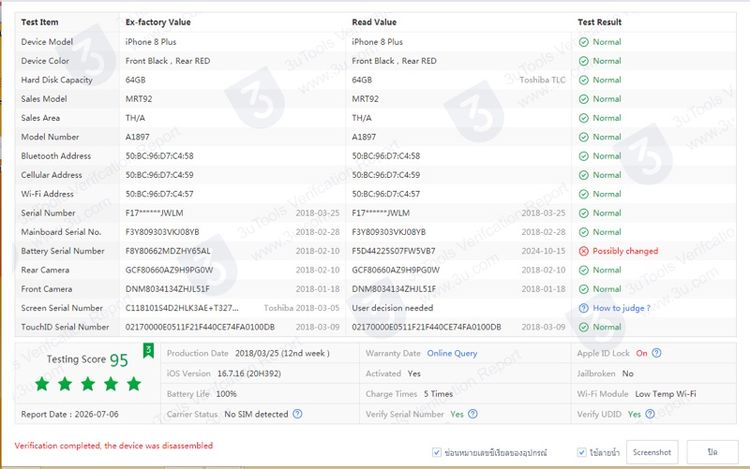Click the Production Date 2018/03/25 value
Image resolution: width=750 pixels, height=469 pixels.
(282, 353)
